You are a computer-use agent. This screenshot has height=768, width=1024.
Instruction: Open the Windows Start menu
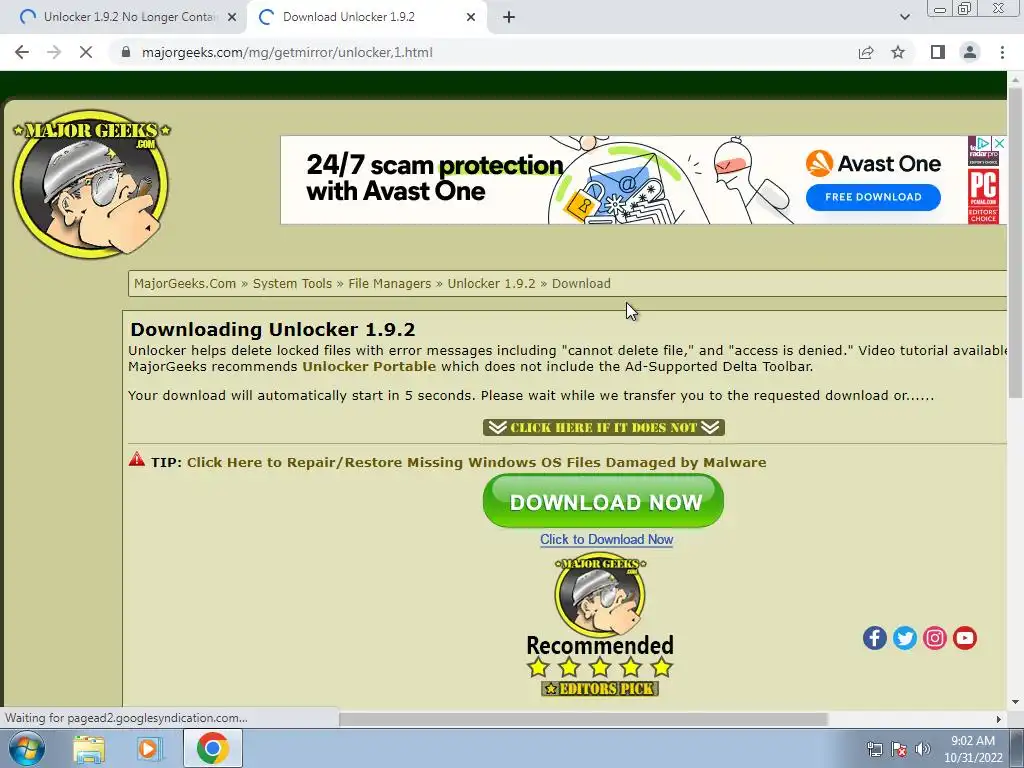click(x=26, y=748)
